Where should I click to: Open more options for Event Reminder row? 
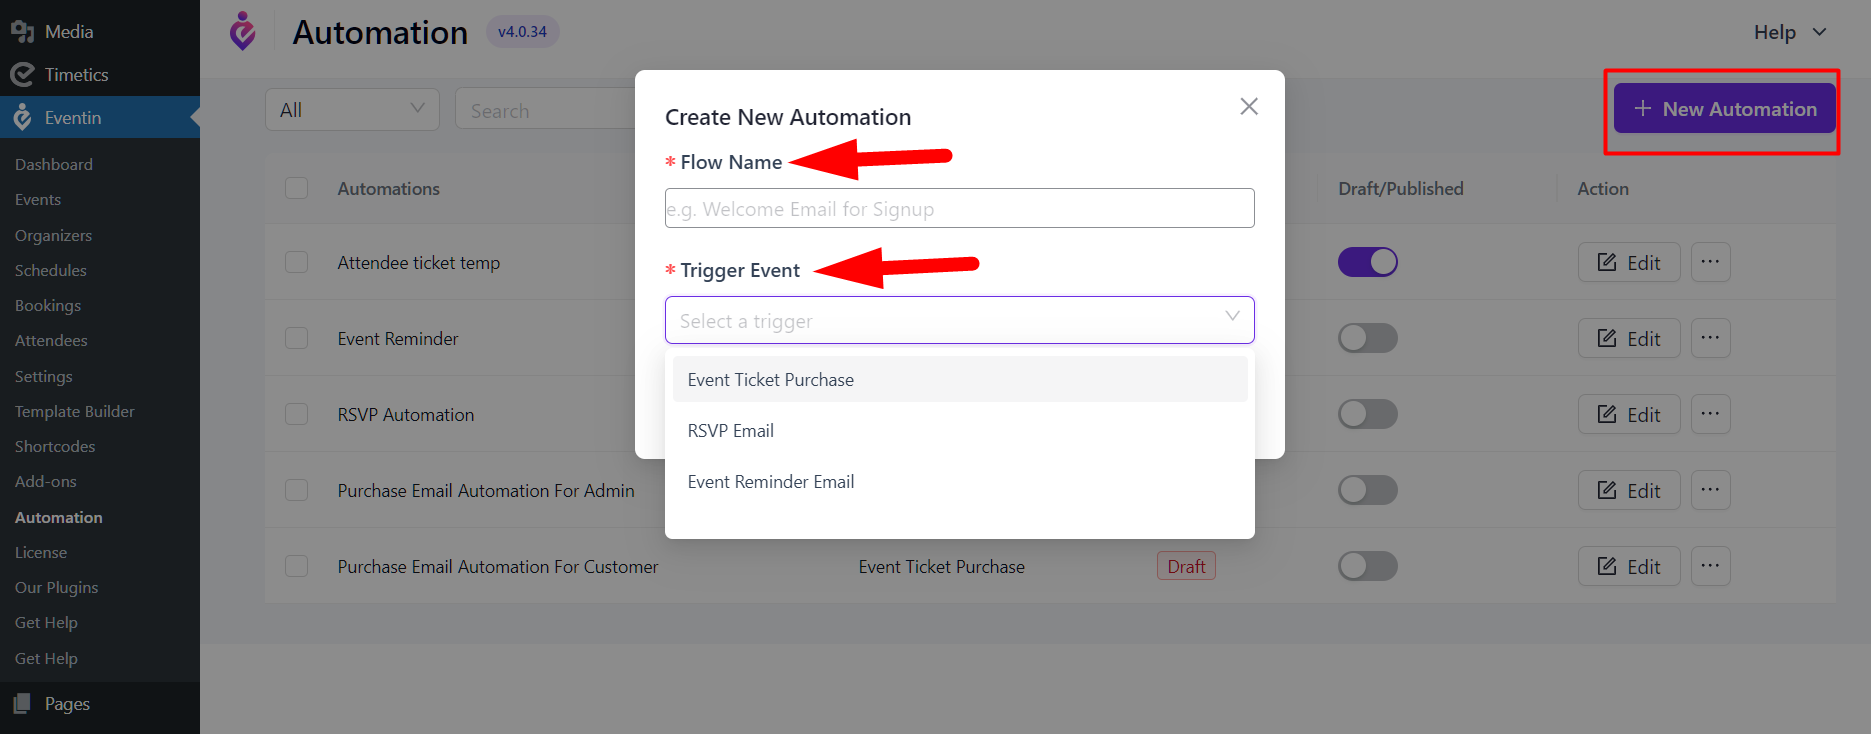click(1710, 338)
